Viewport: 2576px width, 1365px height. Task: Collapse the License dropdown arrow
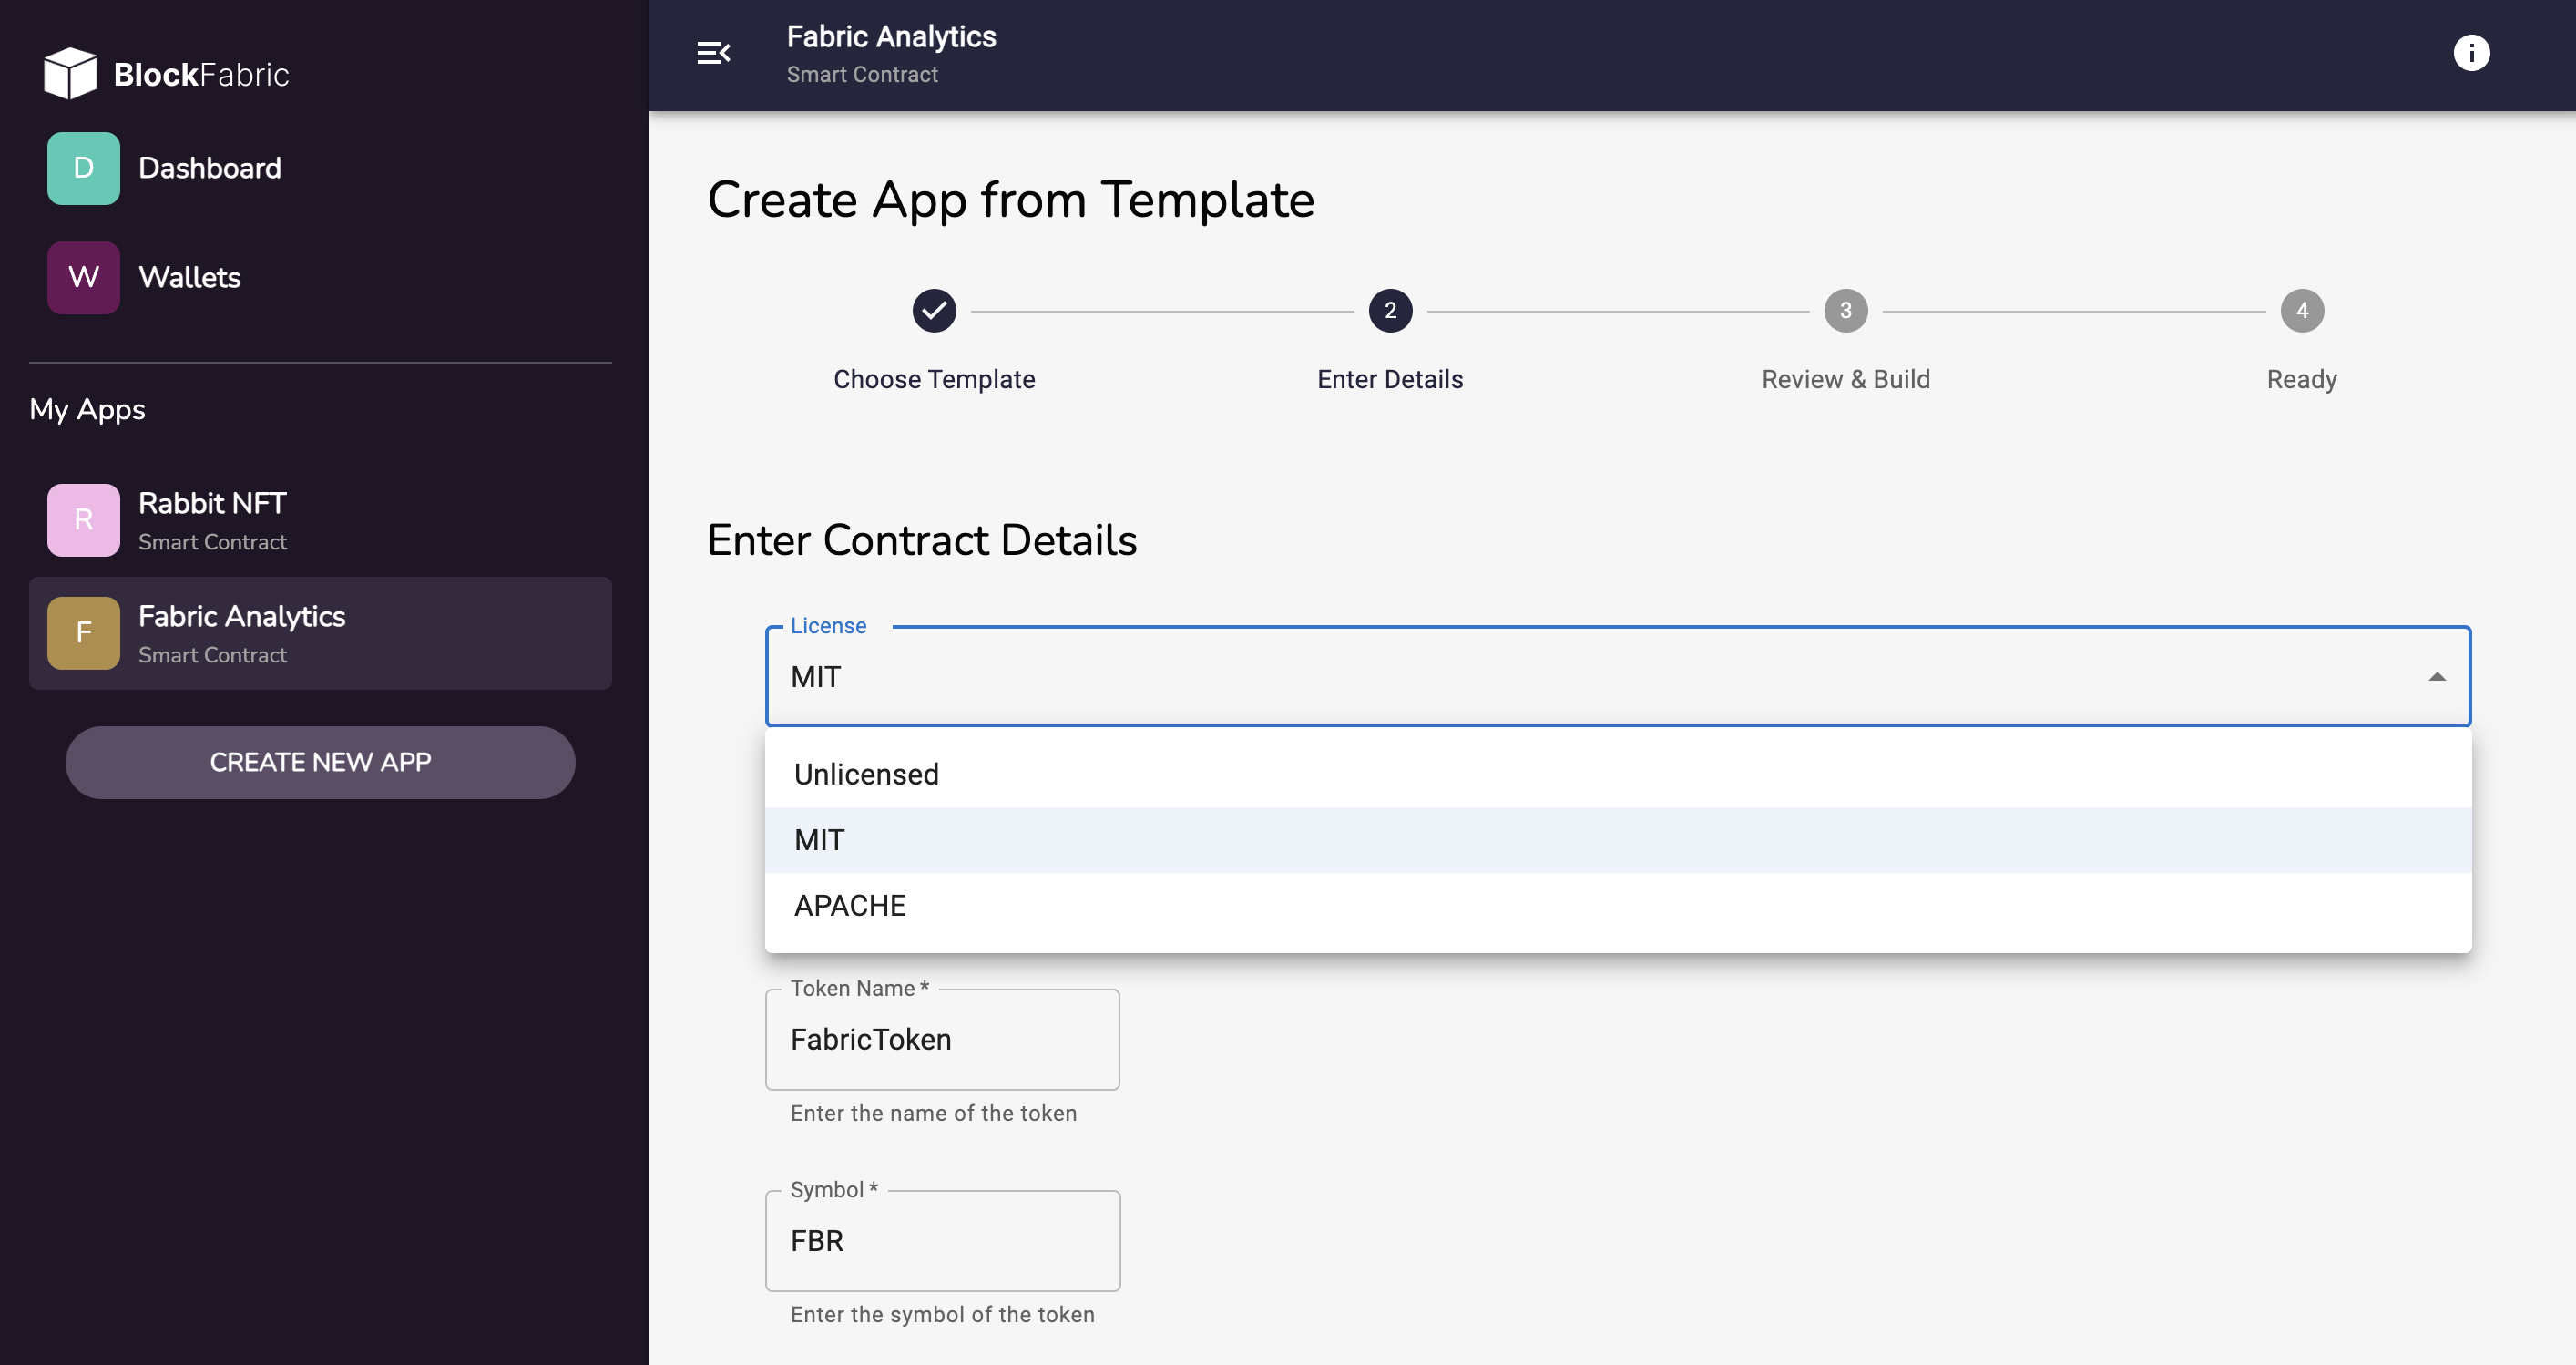pyautogui.click(x=2436, y=677)
